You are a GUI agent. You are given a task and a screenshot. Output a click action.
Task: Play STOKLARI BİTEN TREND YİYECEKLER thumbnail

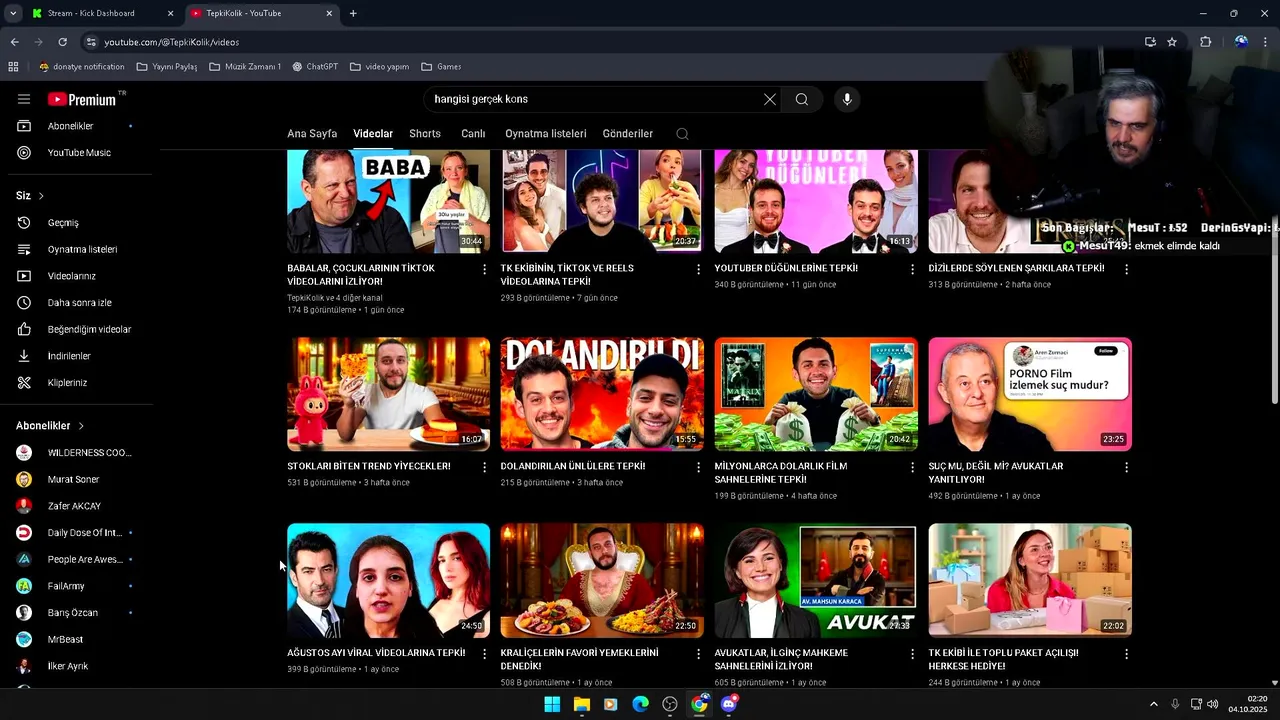(388, 394)
